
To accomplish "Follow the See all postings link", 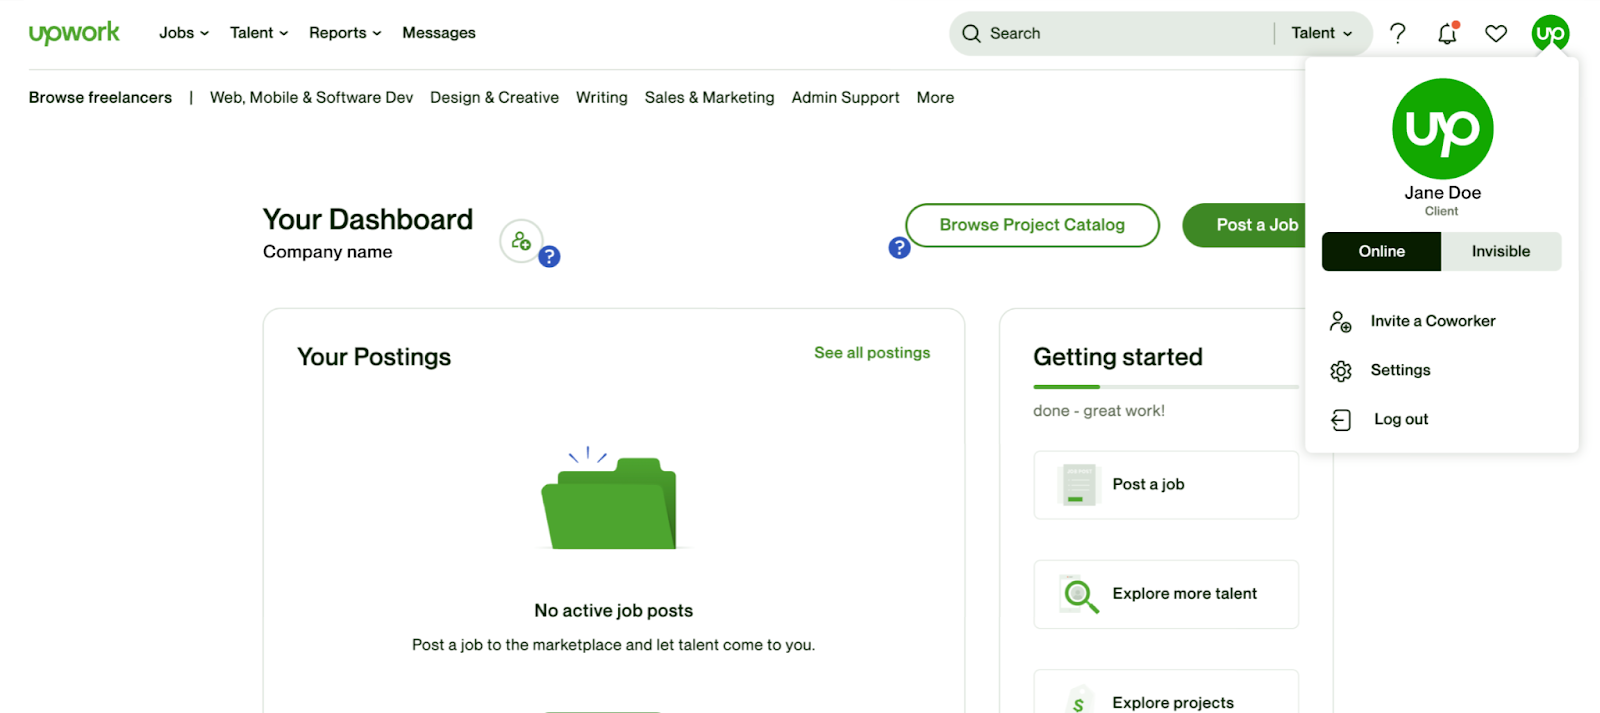I will (872, 353).
